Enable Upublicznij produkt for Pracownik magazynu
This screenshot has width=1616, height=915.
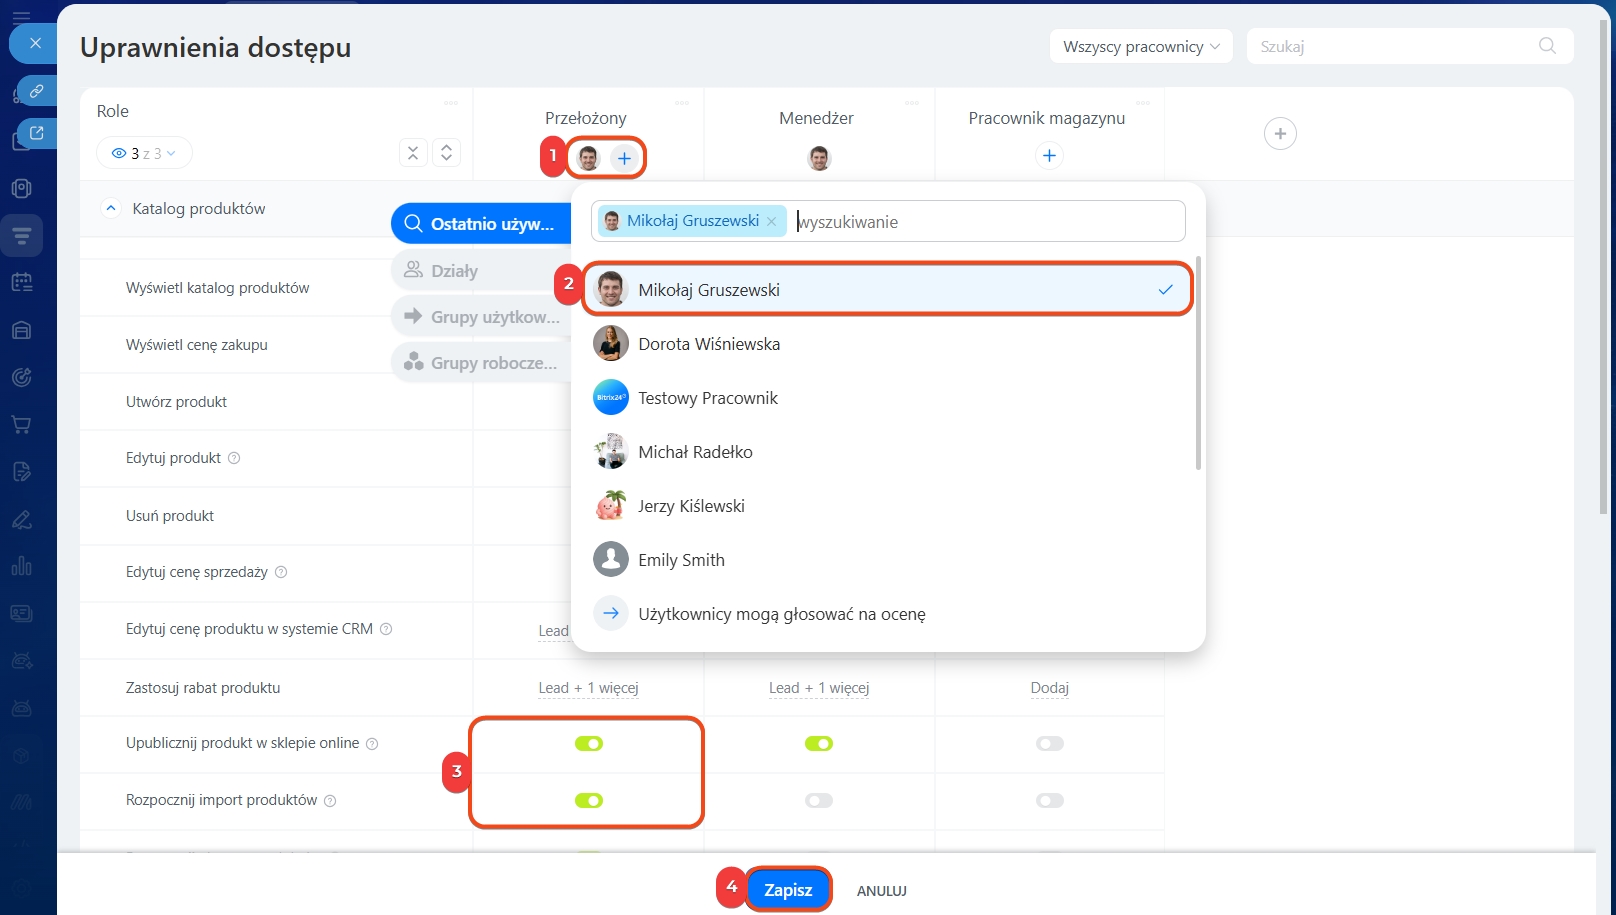pyautogui.click(x=1049, y=744)
